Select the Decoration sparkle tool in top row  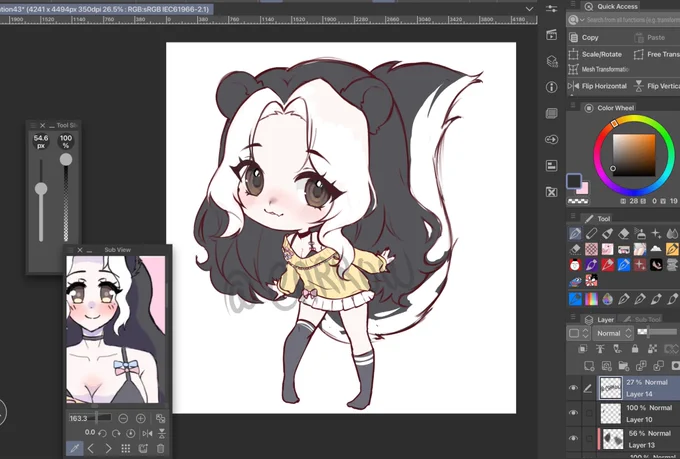point(656,234)
